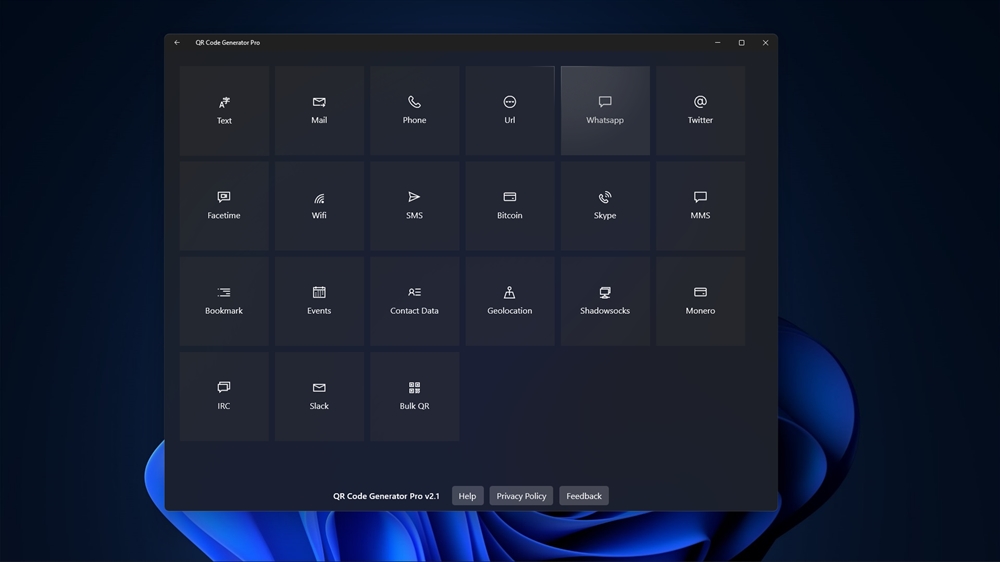
Task: Open the Privacy Policy button
Action: tap(521, 496)
